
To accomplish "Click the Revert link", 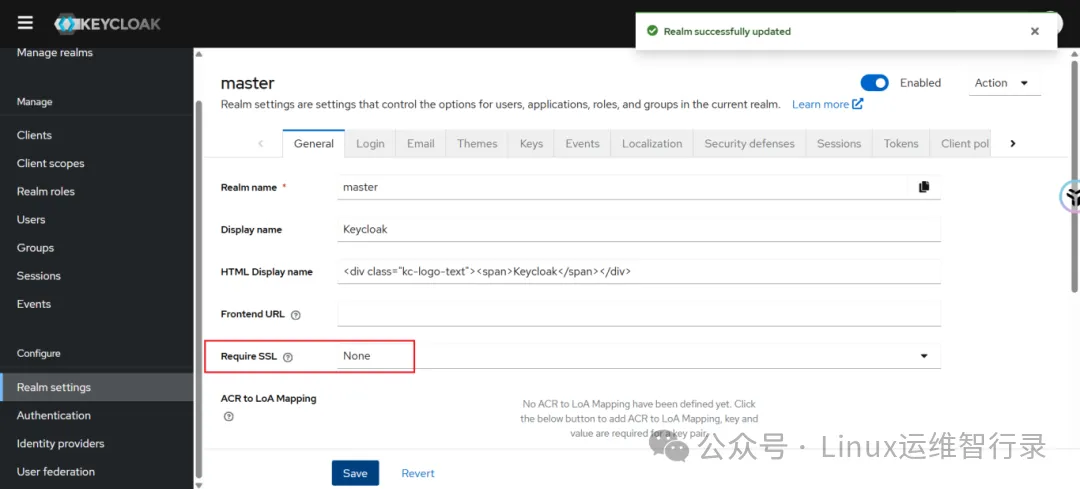I will click(x=418, y=473).
